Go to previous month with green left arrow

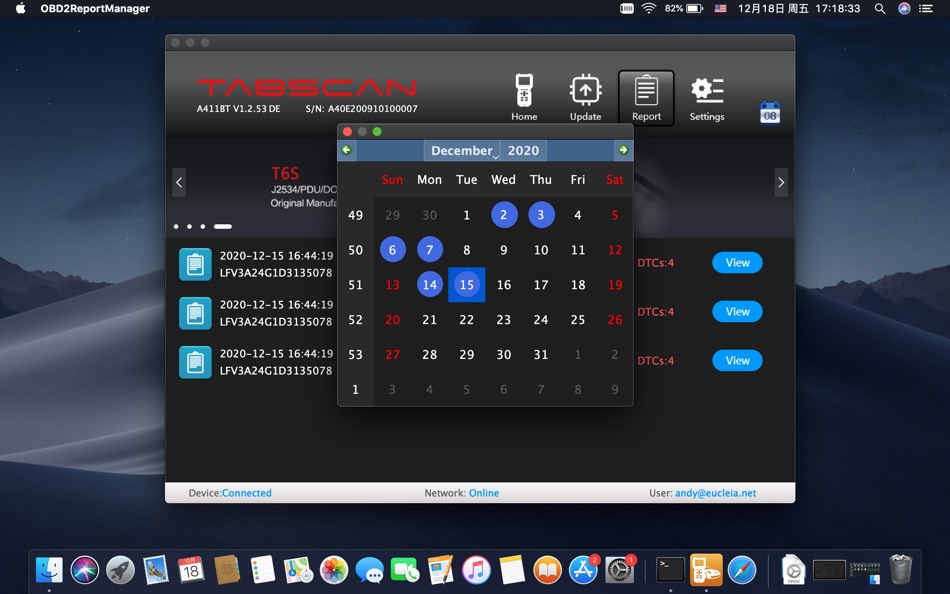tap(347, 150)
